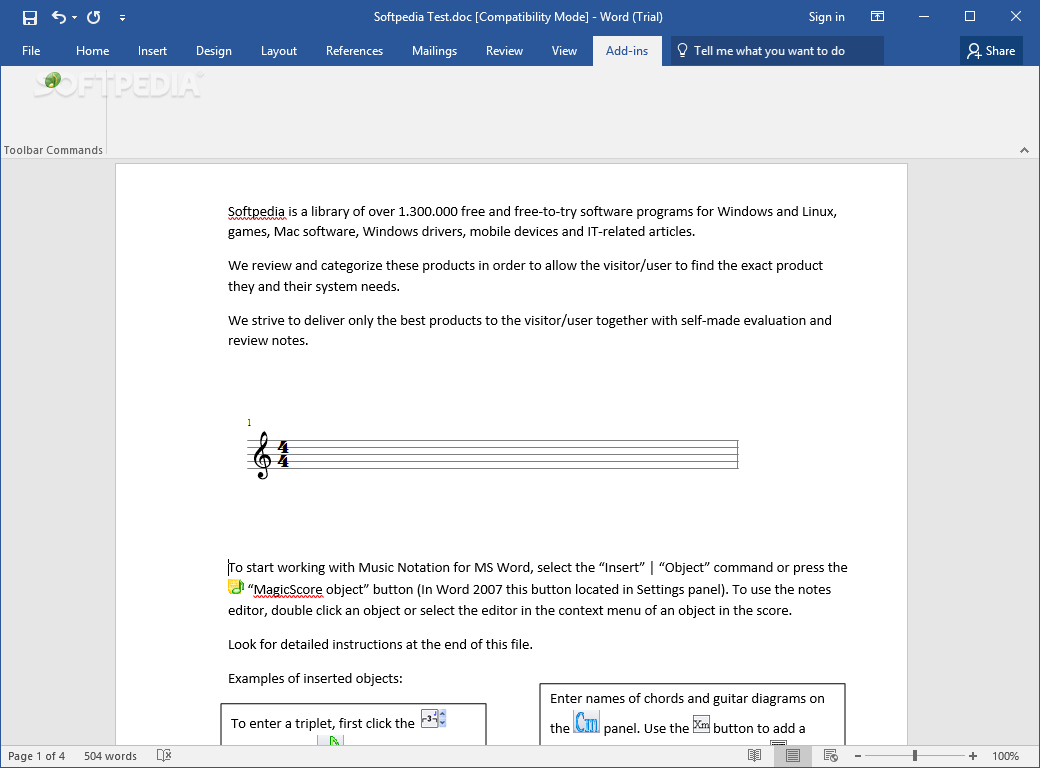
Task: Switch to Print Layout view
Action: pos(793,755)
